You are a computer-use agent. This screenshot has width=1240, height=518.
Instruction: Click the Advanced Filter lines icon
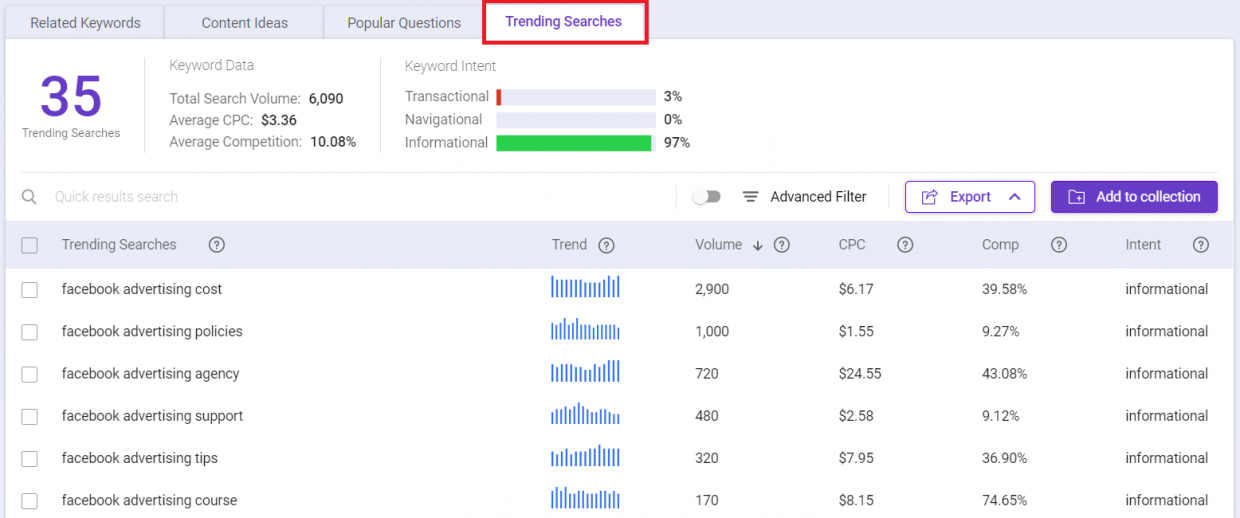point(751,197)
